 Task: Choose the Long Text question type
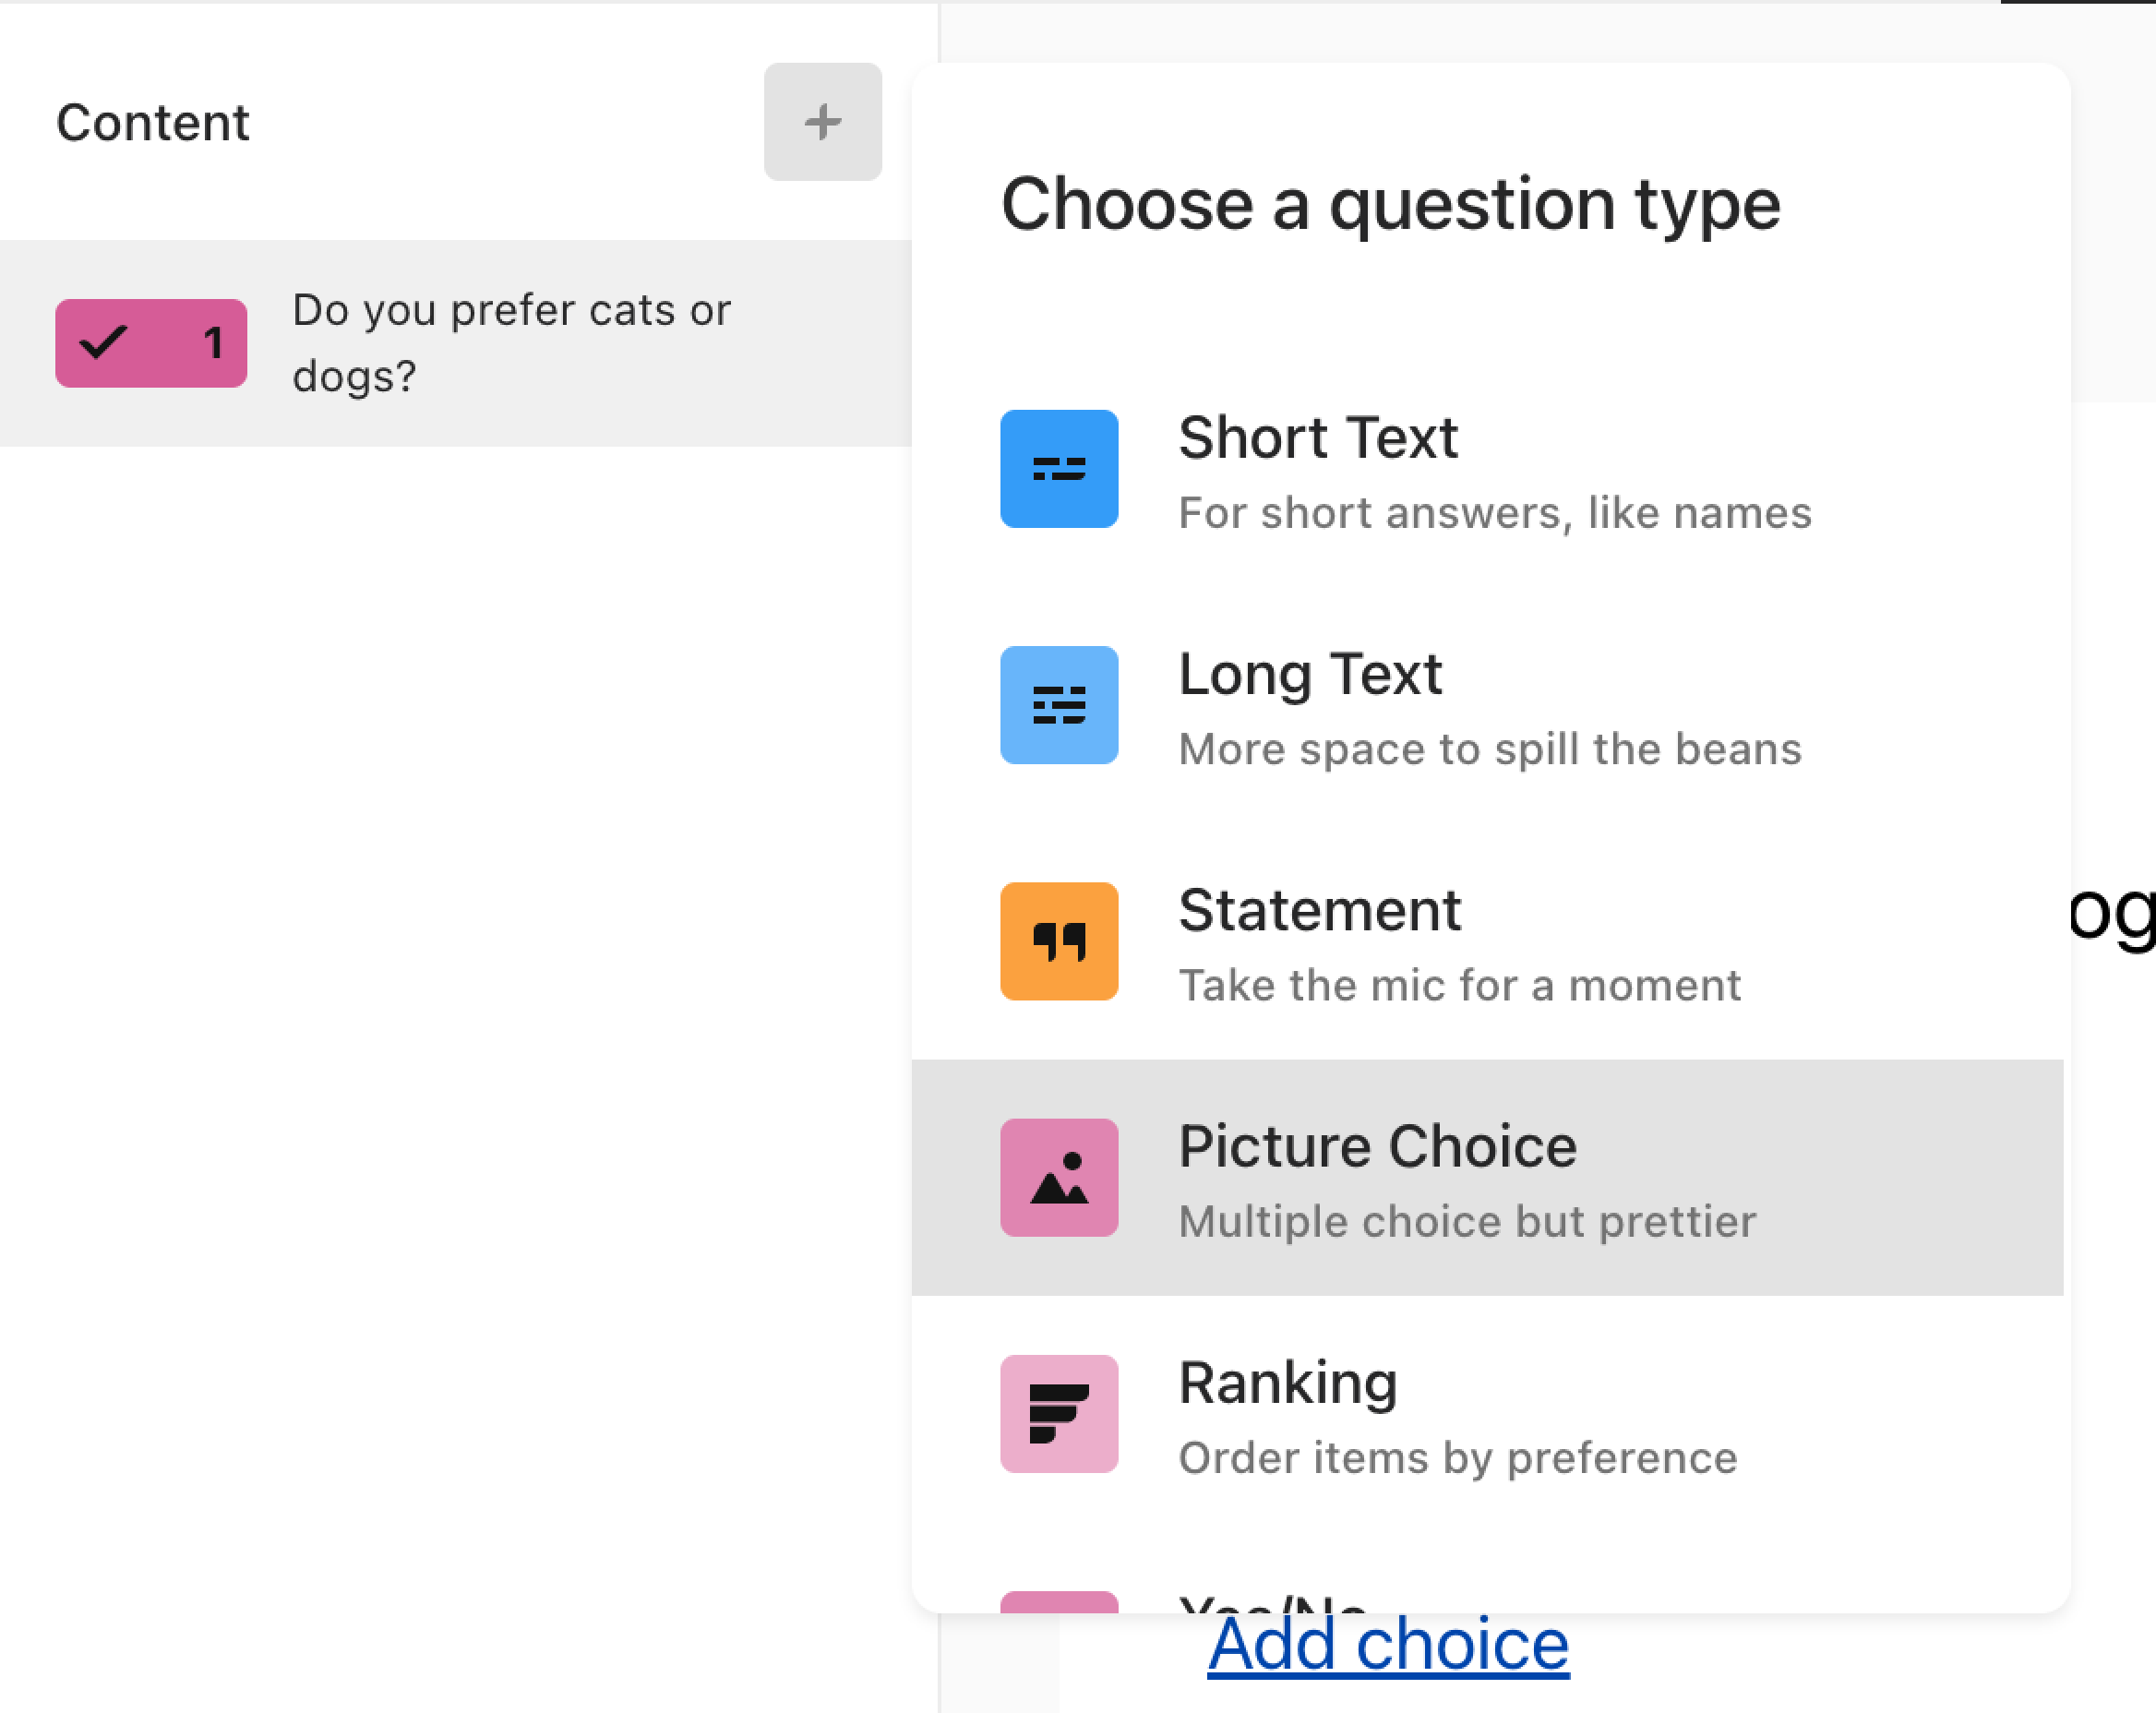click(1487, 705)
